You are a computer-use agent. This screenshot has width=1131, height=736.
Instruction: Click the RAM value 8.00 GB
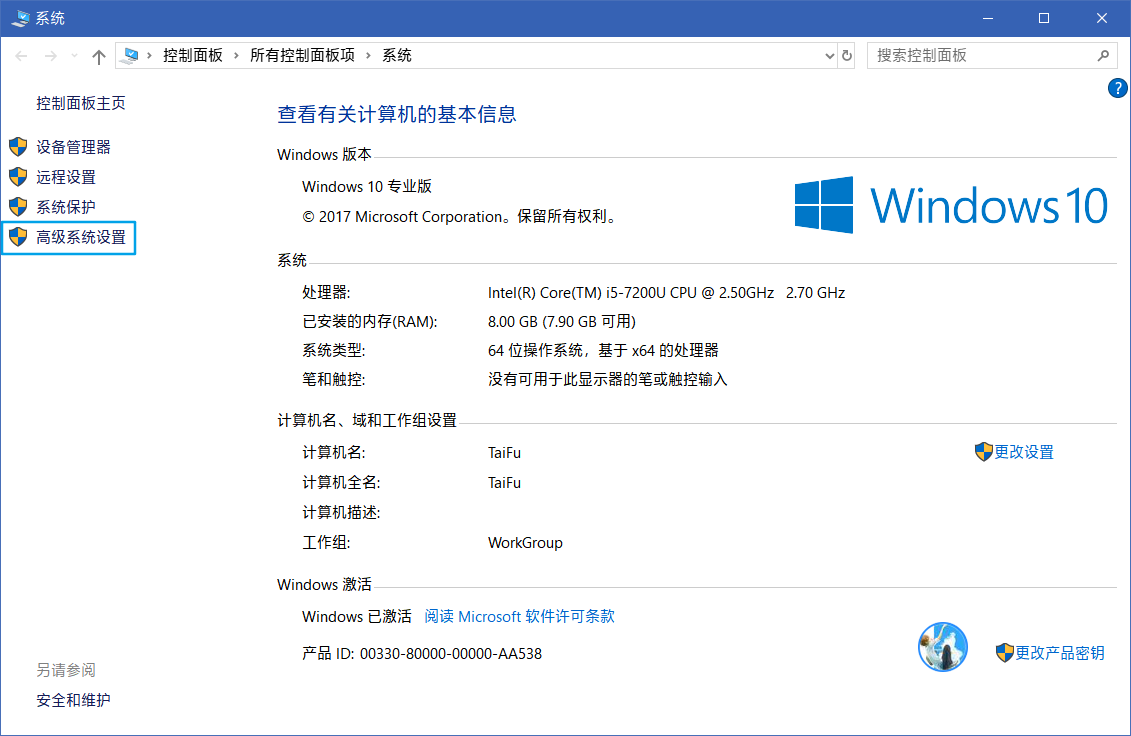(562, 321)
